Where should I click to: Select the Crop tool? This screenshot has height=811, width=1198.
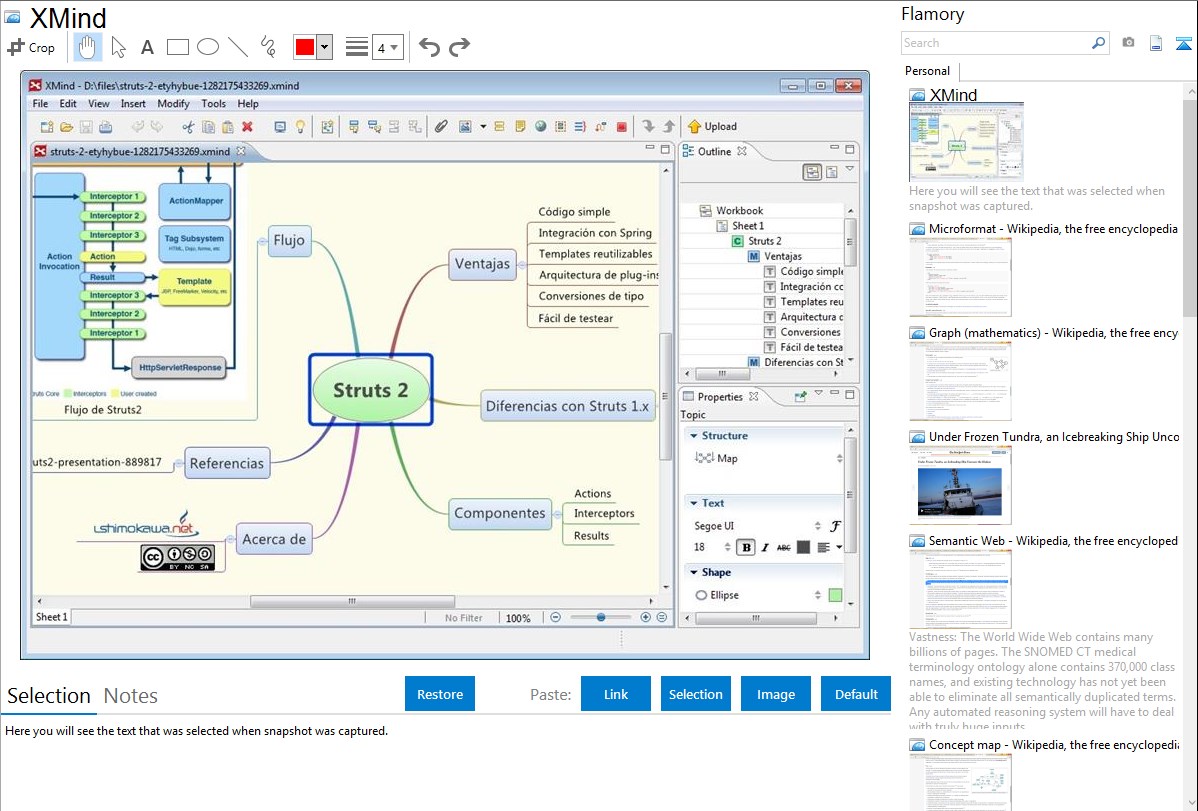click(31, 47)
